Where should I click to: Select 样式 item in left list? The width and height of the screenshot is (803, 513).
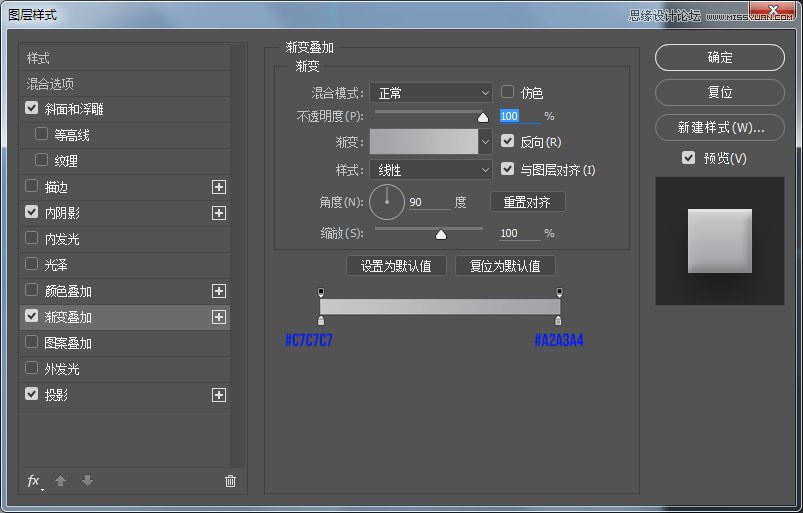point(124,58)
